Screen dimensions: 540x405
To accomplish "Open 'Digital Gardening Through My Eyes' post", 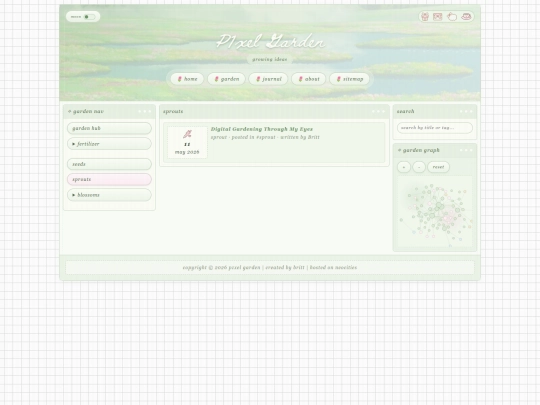I will point(262,129).
